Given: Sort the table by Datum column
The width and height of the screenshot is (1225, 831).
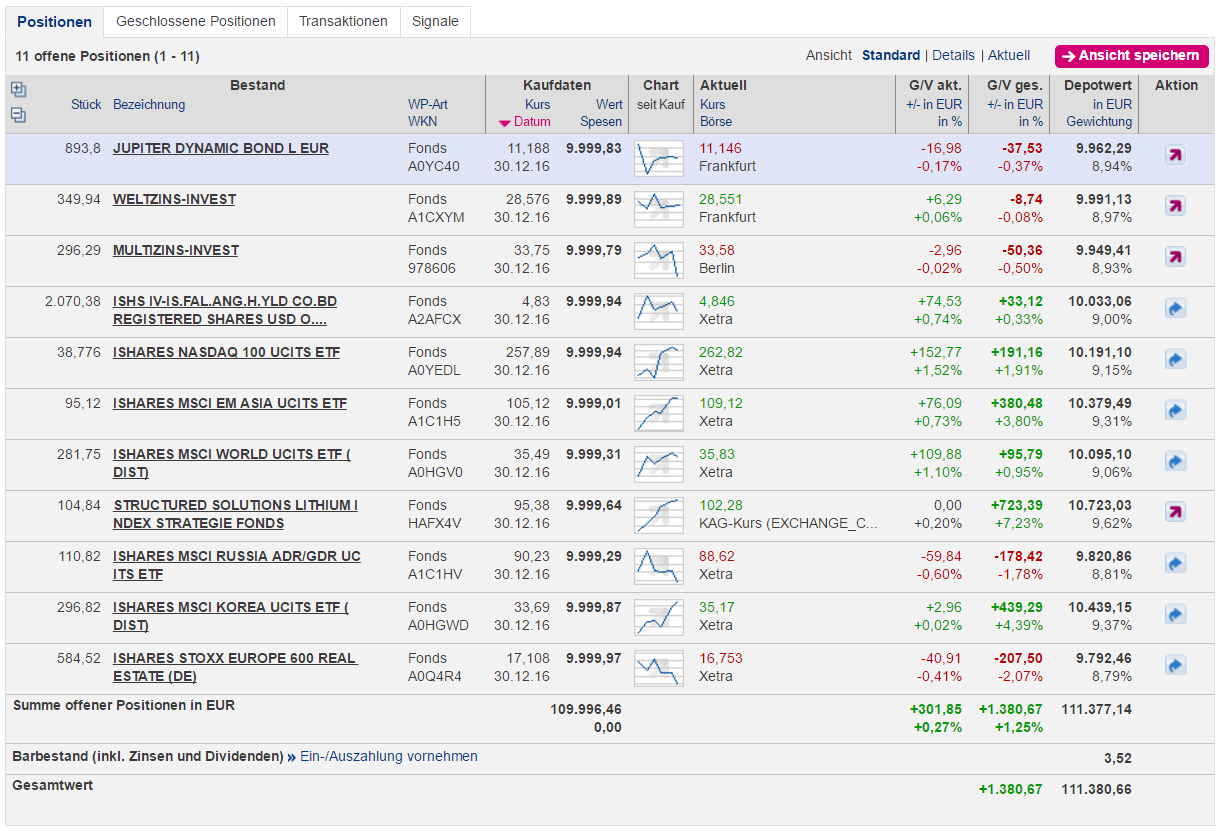Looking at the screenshot, I should [532, 122].
